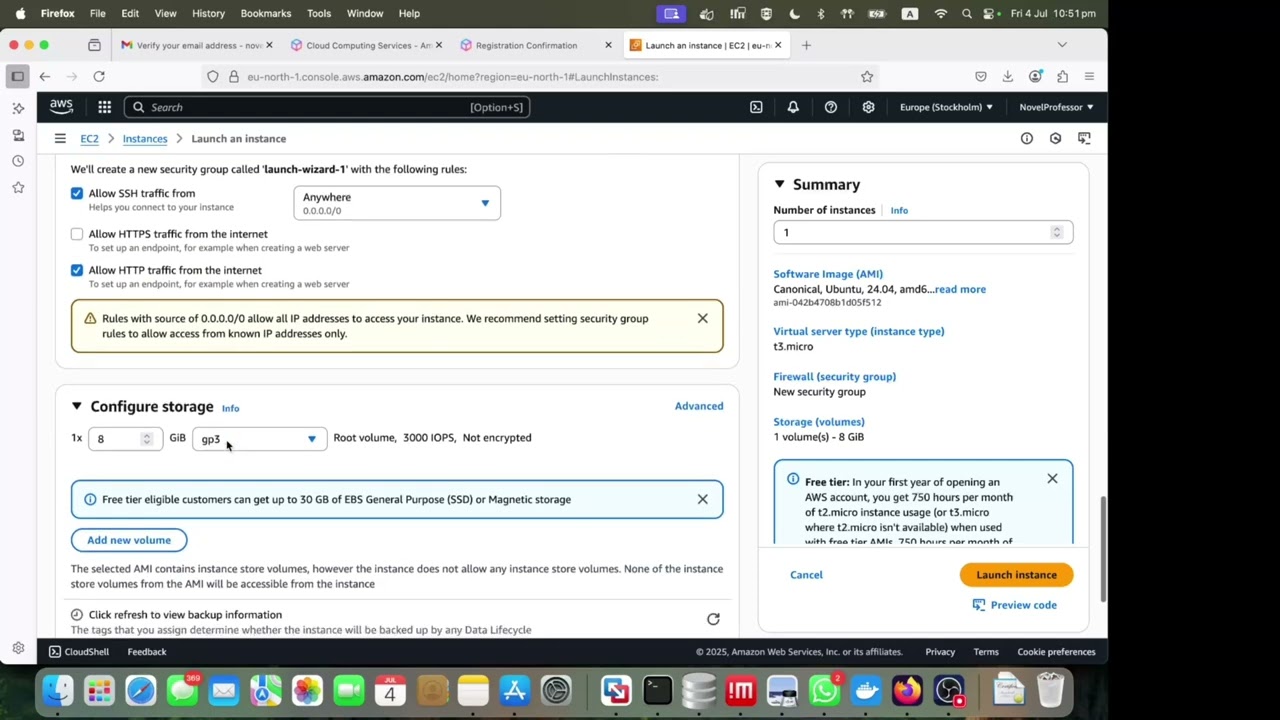The image size is (1280, 720).
Task: Open the Europe (Stockholm) region selector
Action: point(946,107)
